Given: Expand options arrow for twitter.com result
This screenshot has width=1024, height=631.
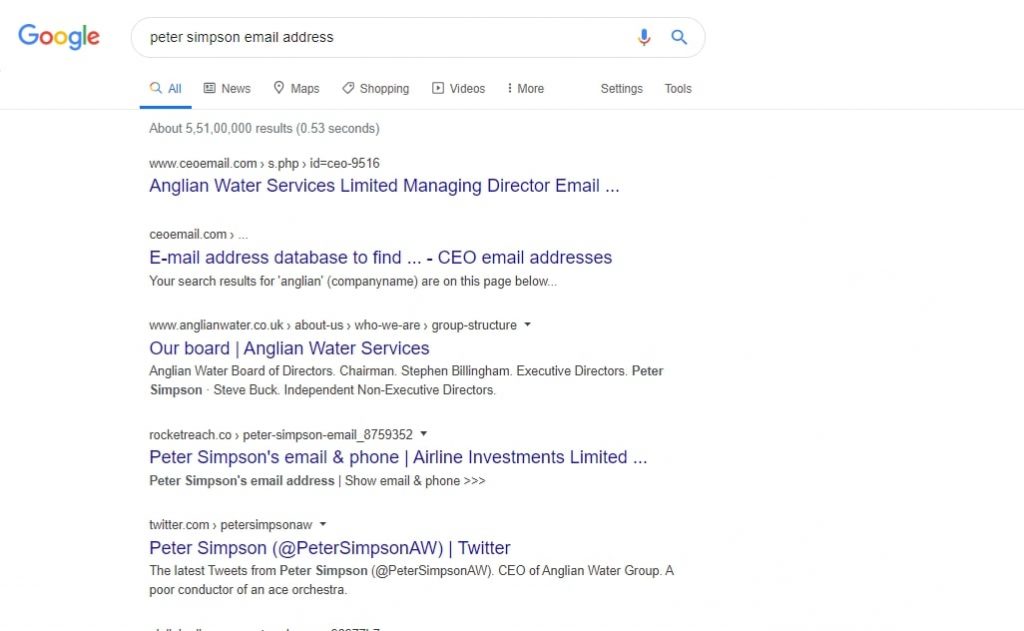Looking at the screenshot, I should (x=323, y=524).
